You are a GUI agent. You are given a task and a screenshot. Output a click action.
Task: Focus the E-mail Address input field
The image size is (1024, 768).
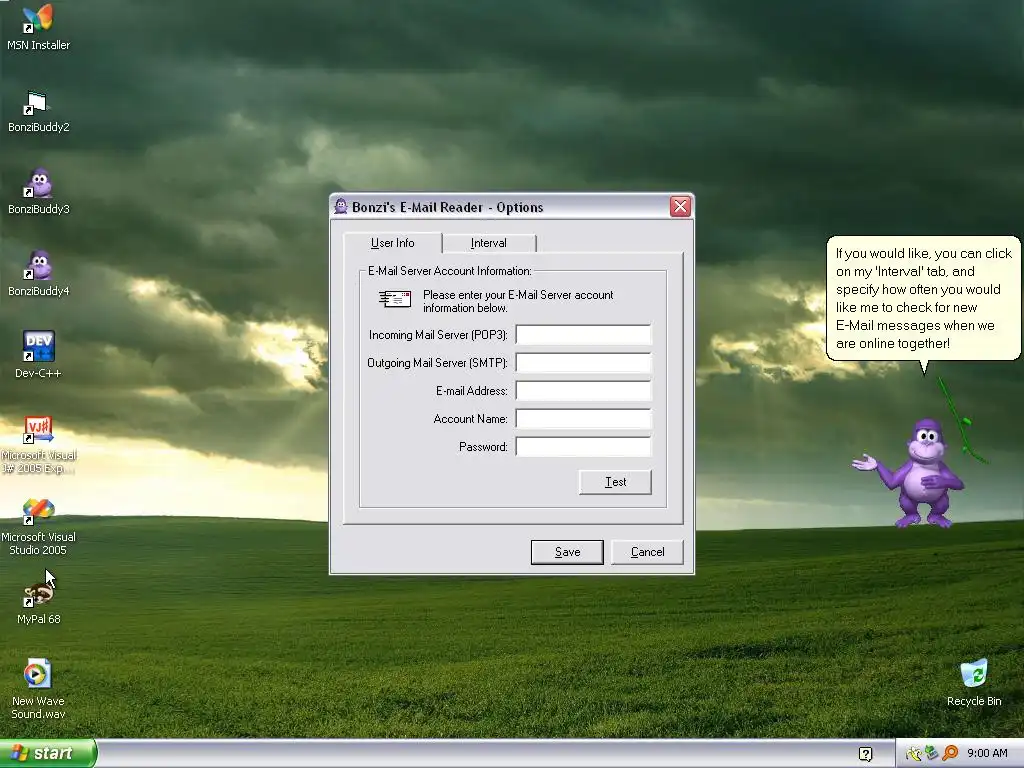click(583, 391)
